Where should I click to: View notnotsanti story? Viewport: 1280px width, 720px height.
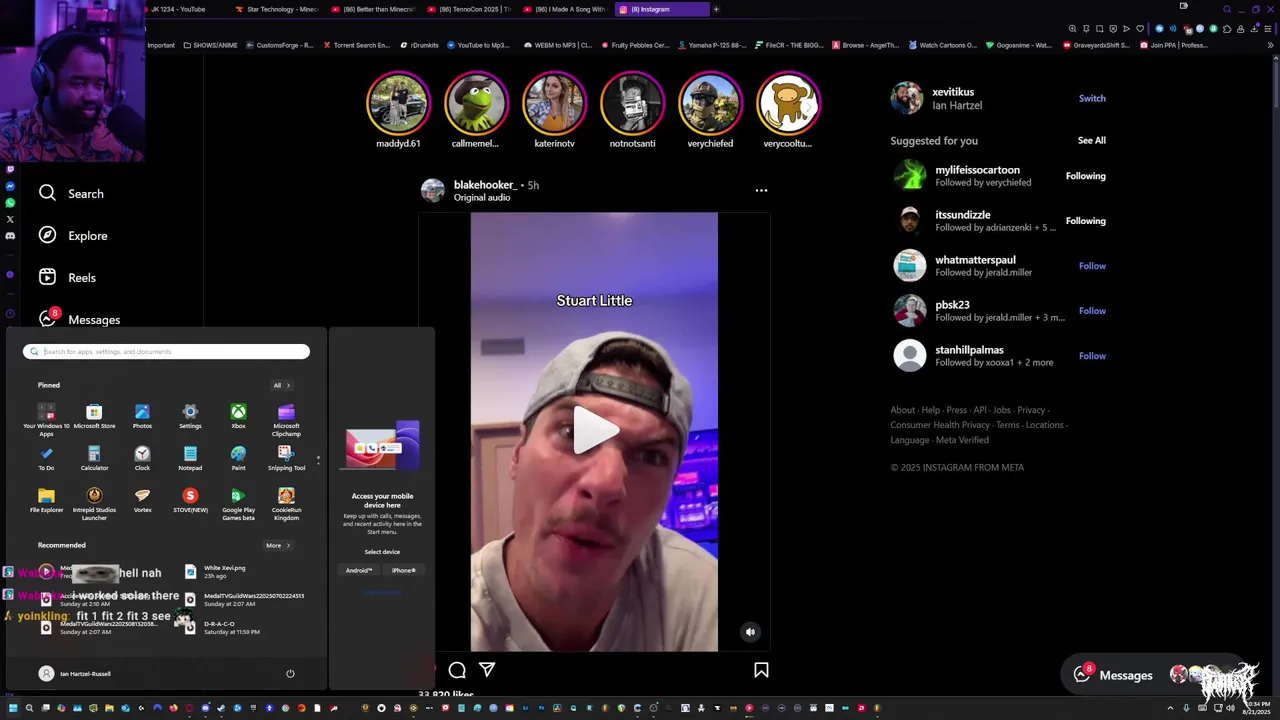[x=632, y=110]
